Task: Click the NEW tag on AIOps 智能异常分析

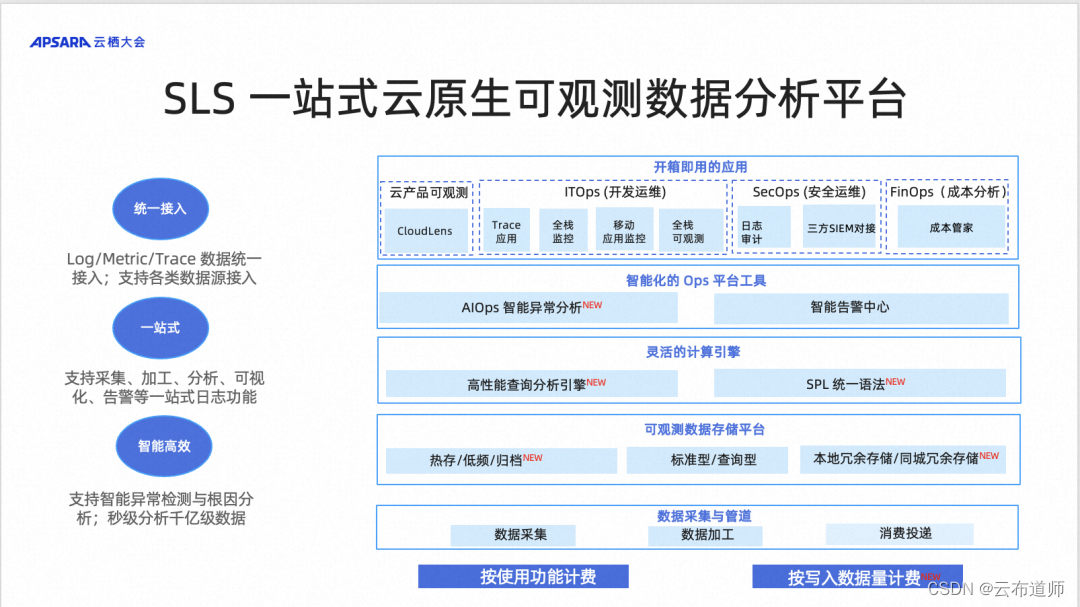Action: click(592, 305)
